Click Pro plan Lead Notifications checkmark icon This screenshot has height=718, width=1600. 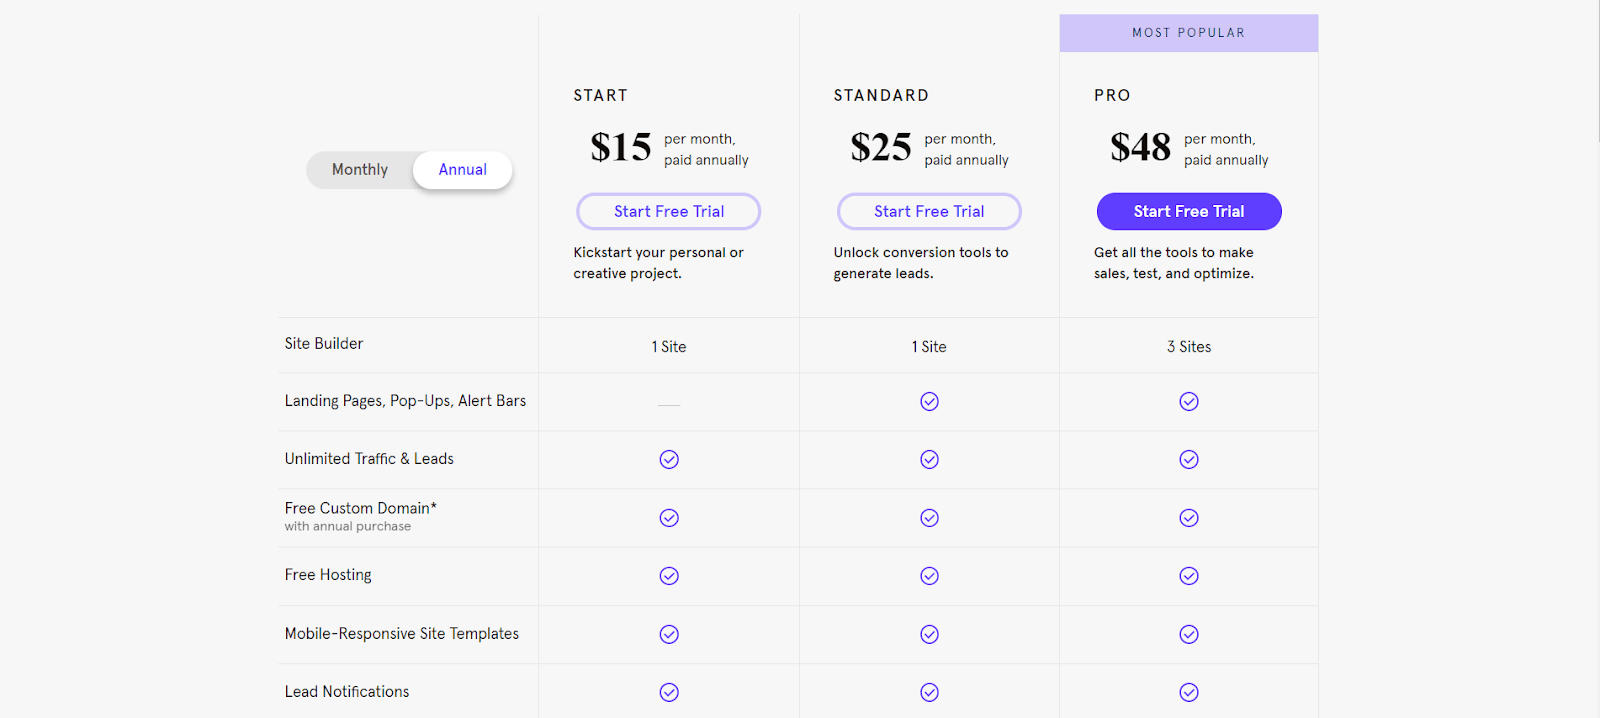(1189, 692)
